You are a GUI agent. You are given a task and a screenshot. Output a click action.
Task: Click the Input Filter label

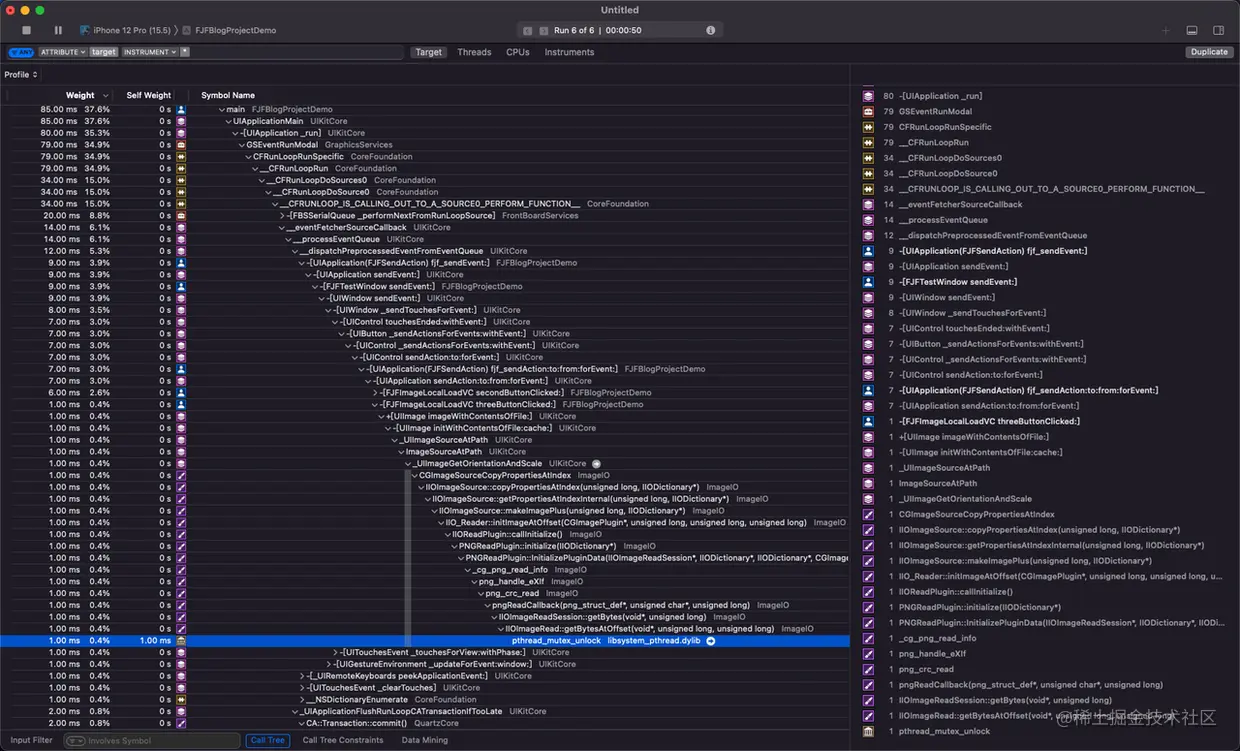pos(31,740)
